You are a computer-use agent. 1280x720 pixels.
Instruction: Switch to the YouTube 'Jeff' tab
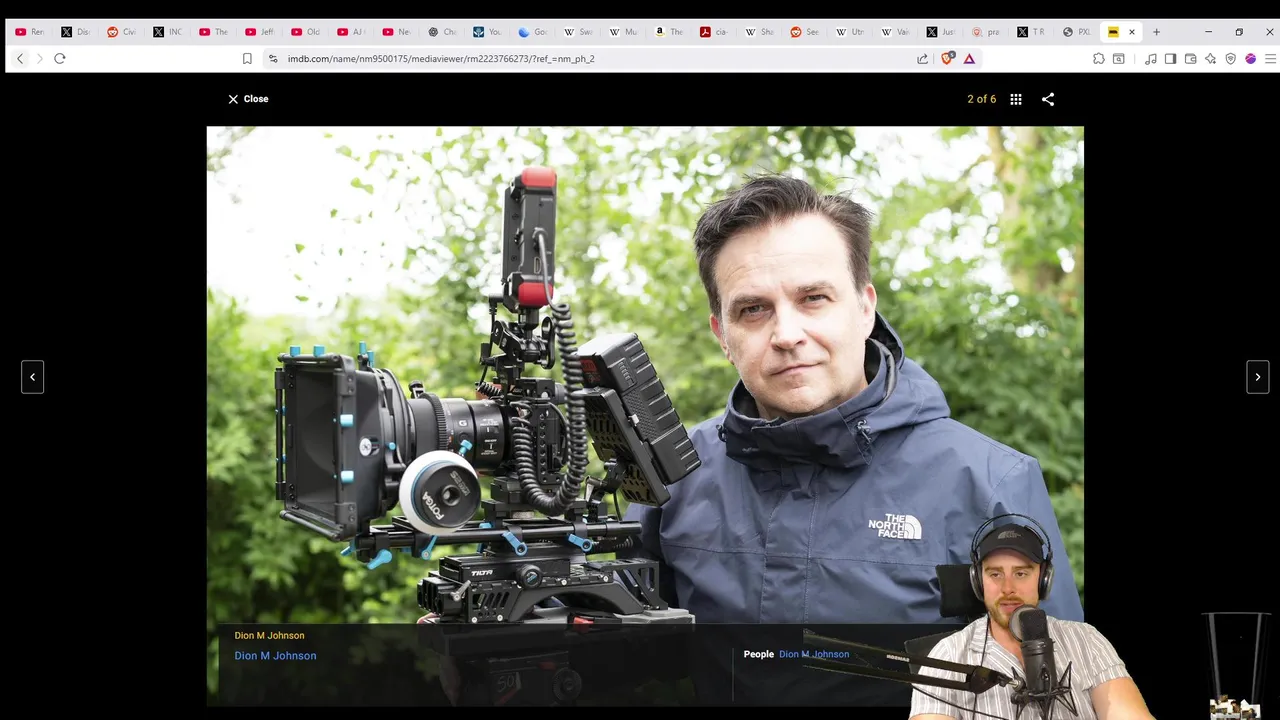[259, 32]
